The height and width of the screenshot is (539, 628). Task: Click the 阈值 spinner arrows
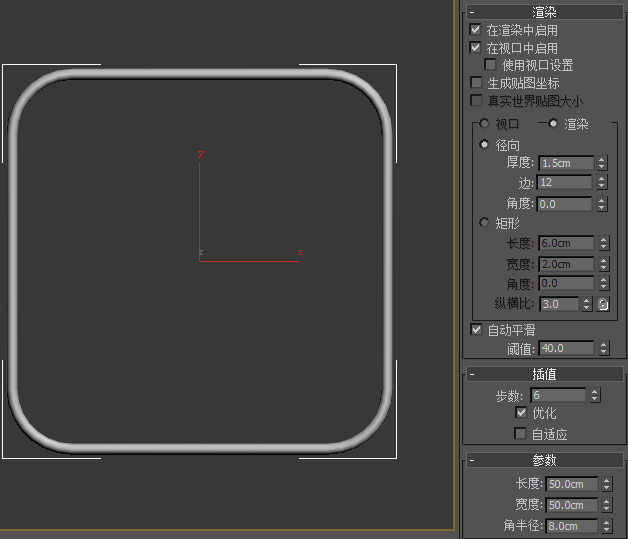coord(604,348)
